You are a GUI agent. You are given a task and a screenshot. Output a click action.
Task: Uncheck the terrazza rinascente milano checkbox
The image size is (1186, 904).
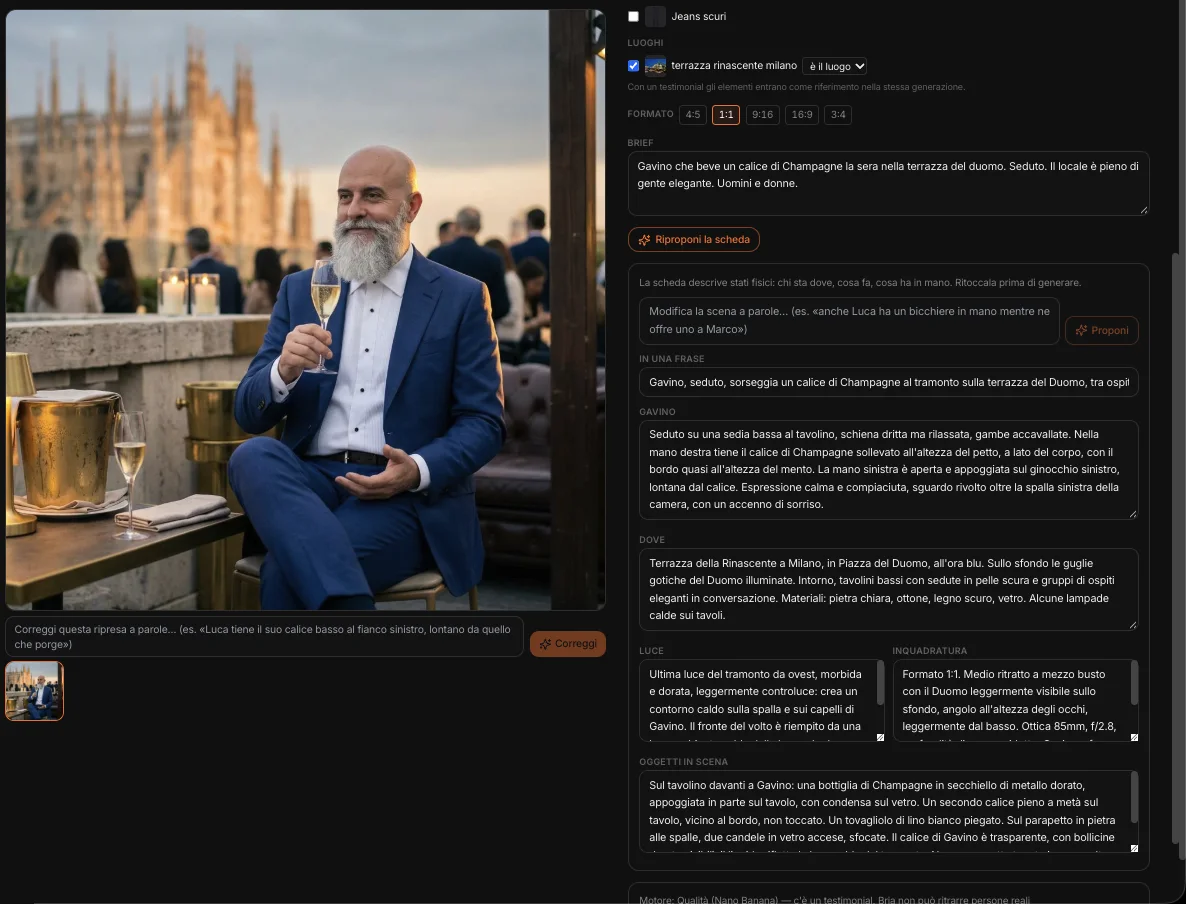coord(633,66)
